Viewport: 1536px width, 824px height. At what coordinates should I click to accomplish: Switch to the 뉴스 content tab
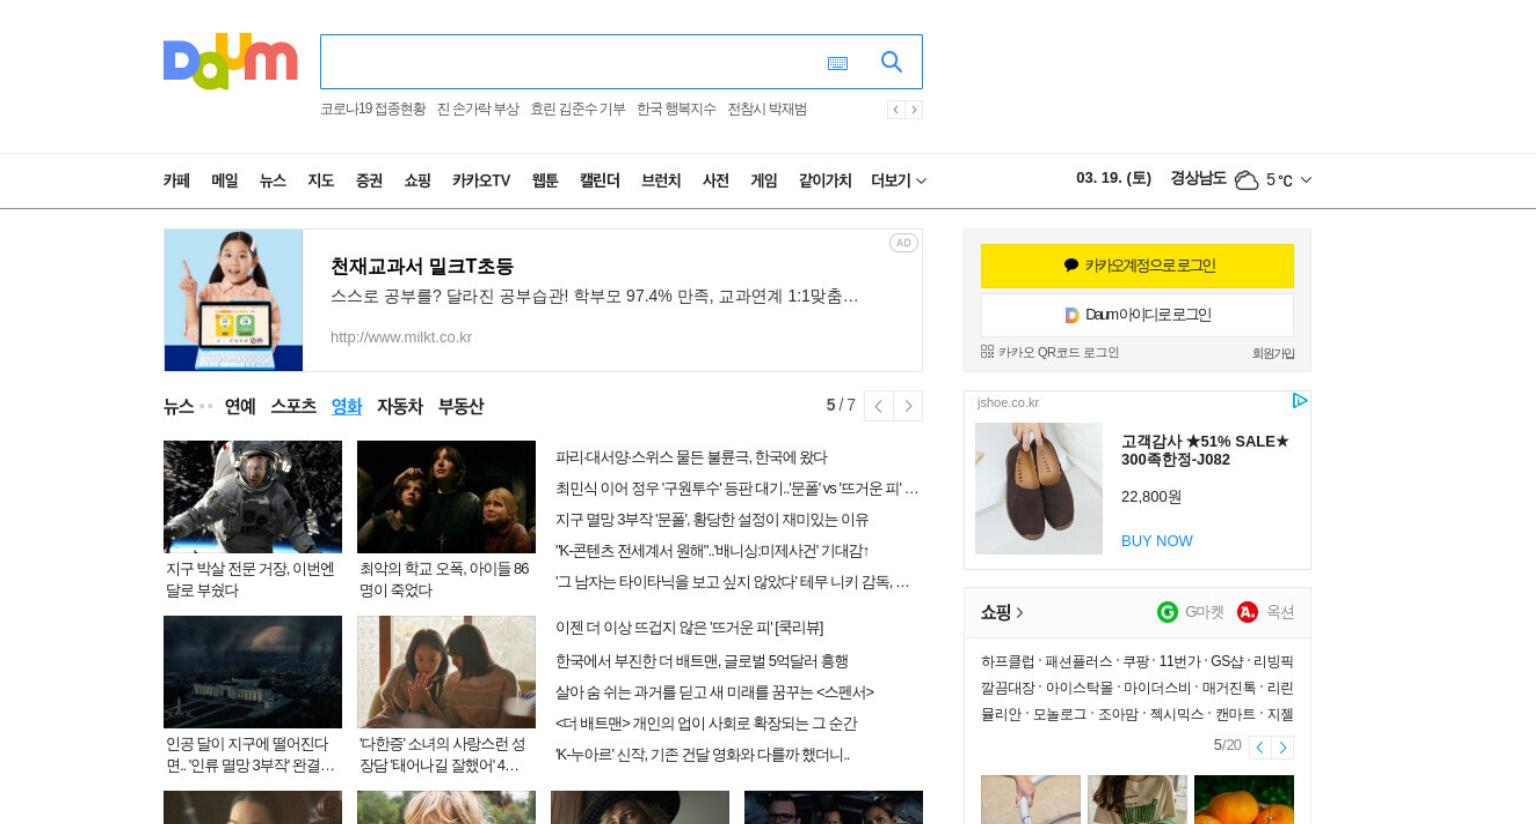(179, 406)
